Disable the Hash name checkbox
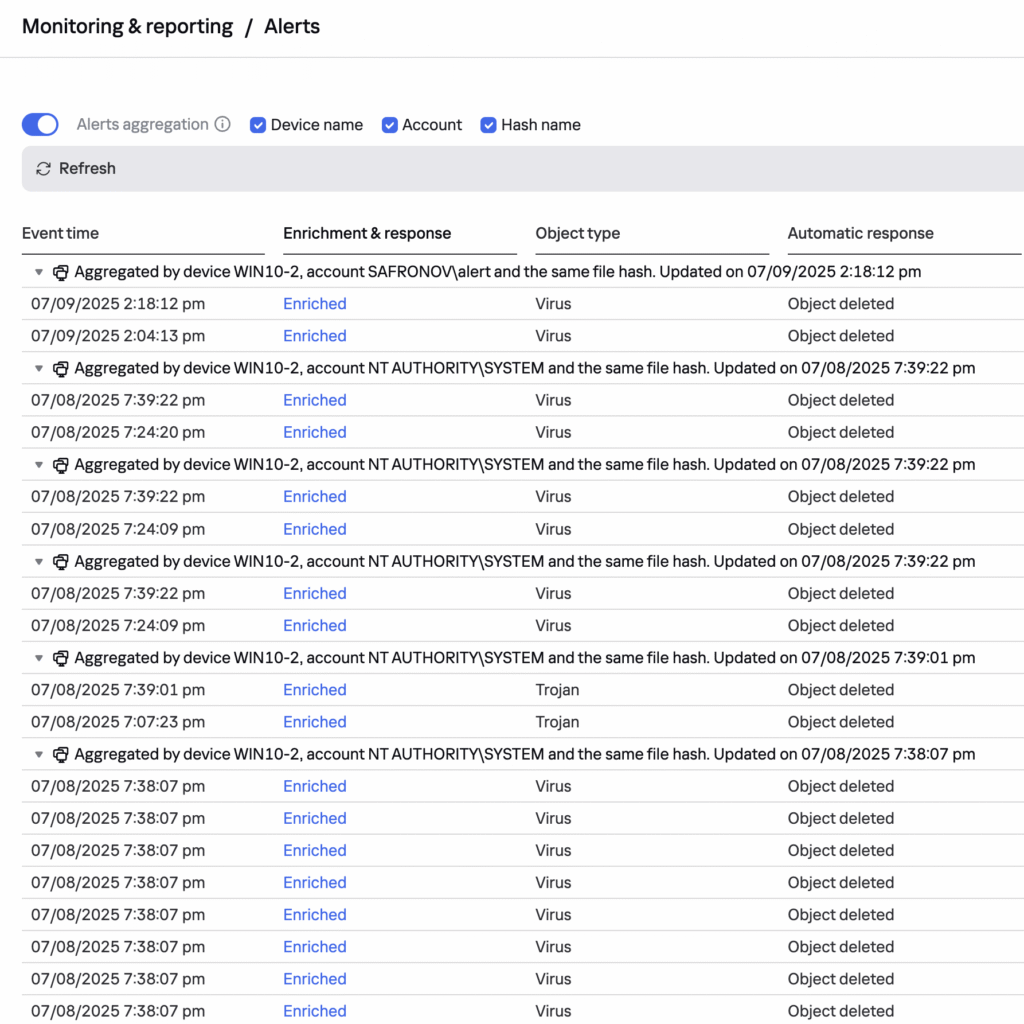Screen dimensions: 1024x1024 click(489, 125)
